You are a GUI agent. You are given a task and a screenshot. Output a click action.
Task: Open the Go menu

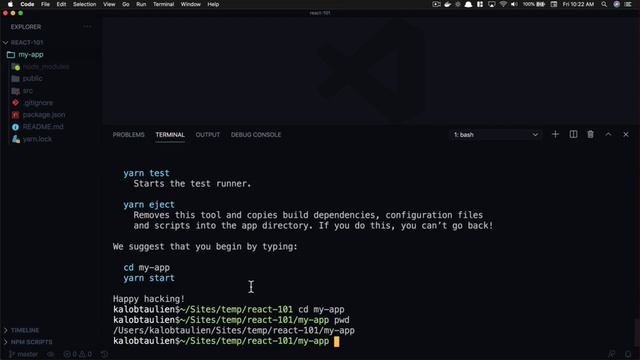pos(126,4)
